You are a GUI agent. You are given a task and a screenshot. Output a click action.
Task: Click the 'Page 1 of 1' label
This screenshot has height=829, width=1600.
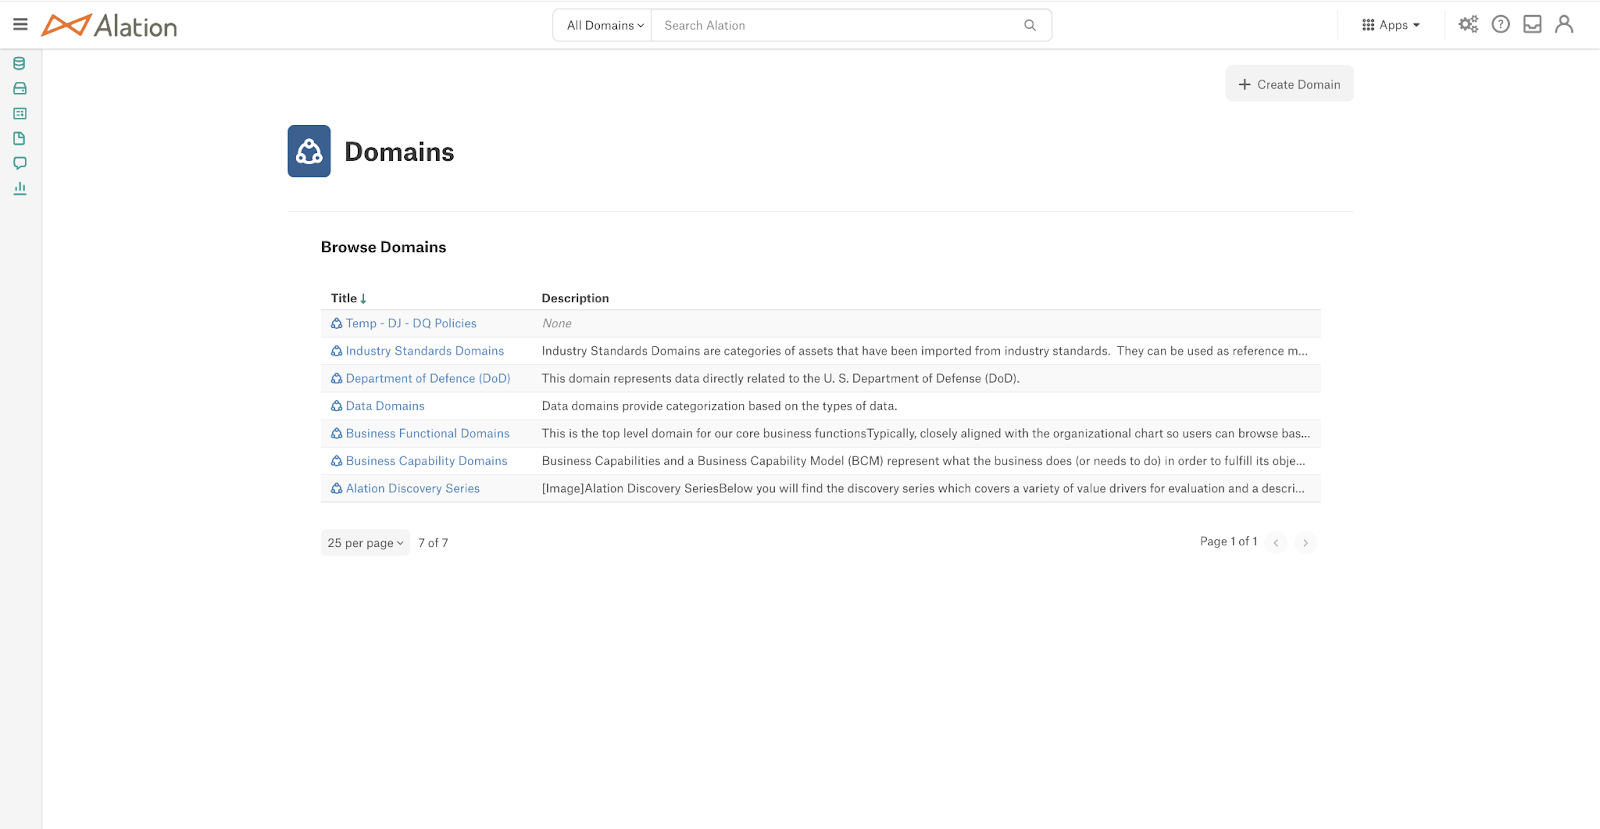pyautogui.click(x=1229, y=541)
